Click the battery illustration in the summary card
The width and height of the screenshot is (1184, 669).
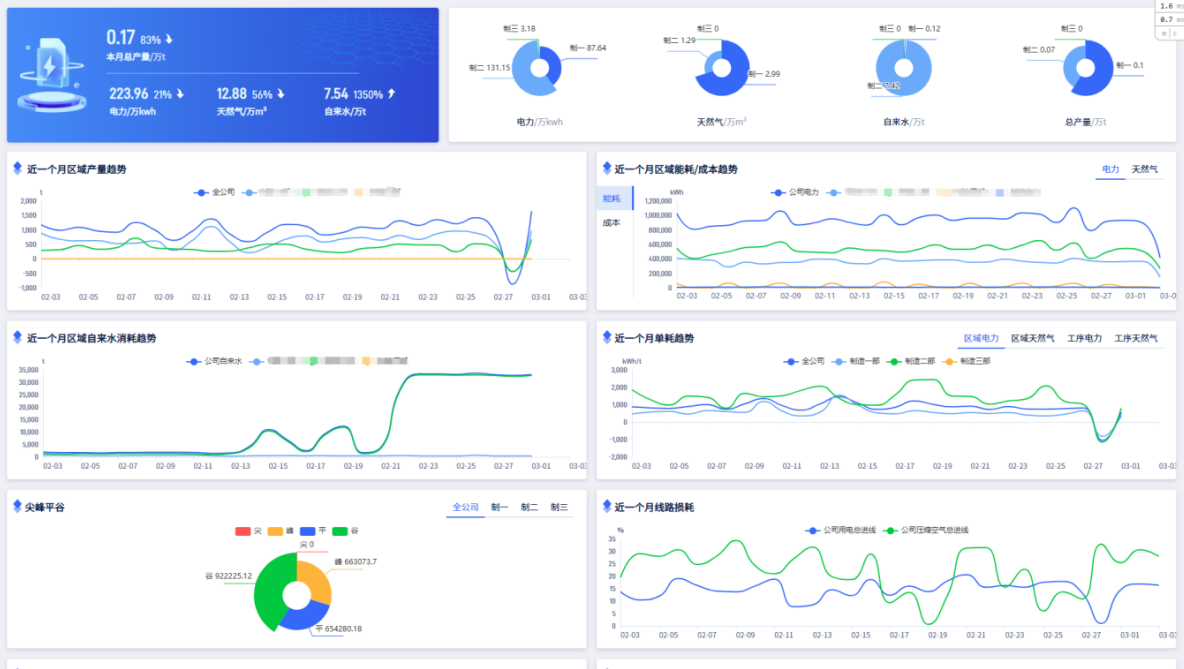click(48, 75)
